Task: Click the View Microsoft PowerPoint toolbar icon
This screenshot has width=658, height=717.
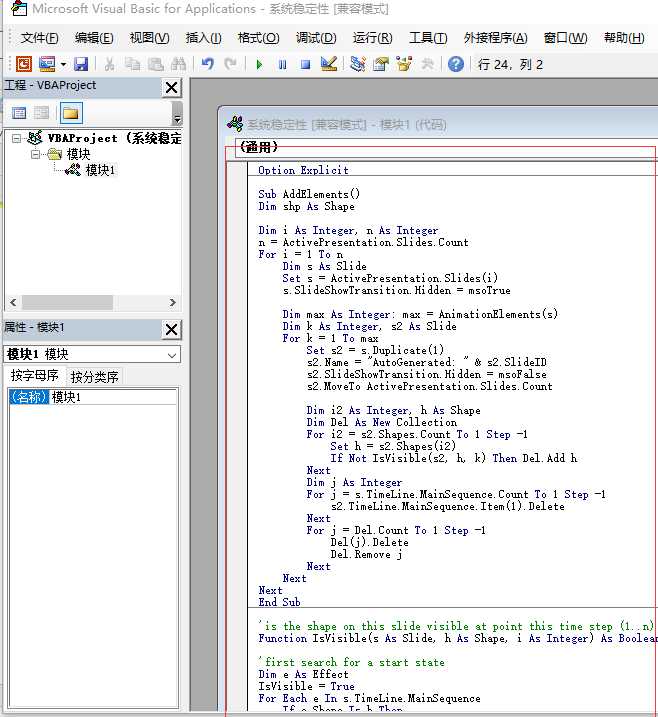Action: click(23, 64)
